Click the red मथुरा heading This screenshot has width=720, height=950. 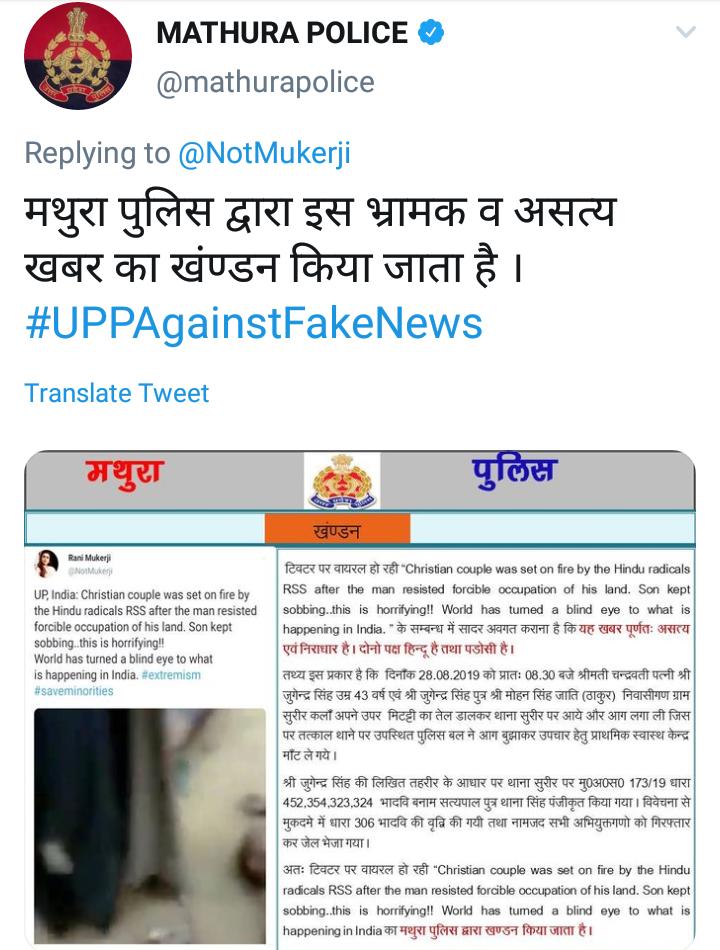pyautogui.click(x=125, y=474)
